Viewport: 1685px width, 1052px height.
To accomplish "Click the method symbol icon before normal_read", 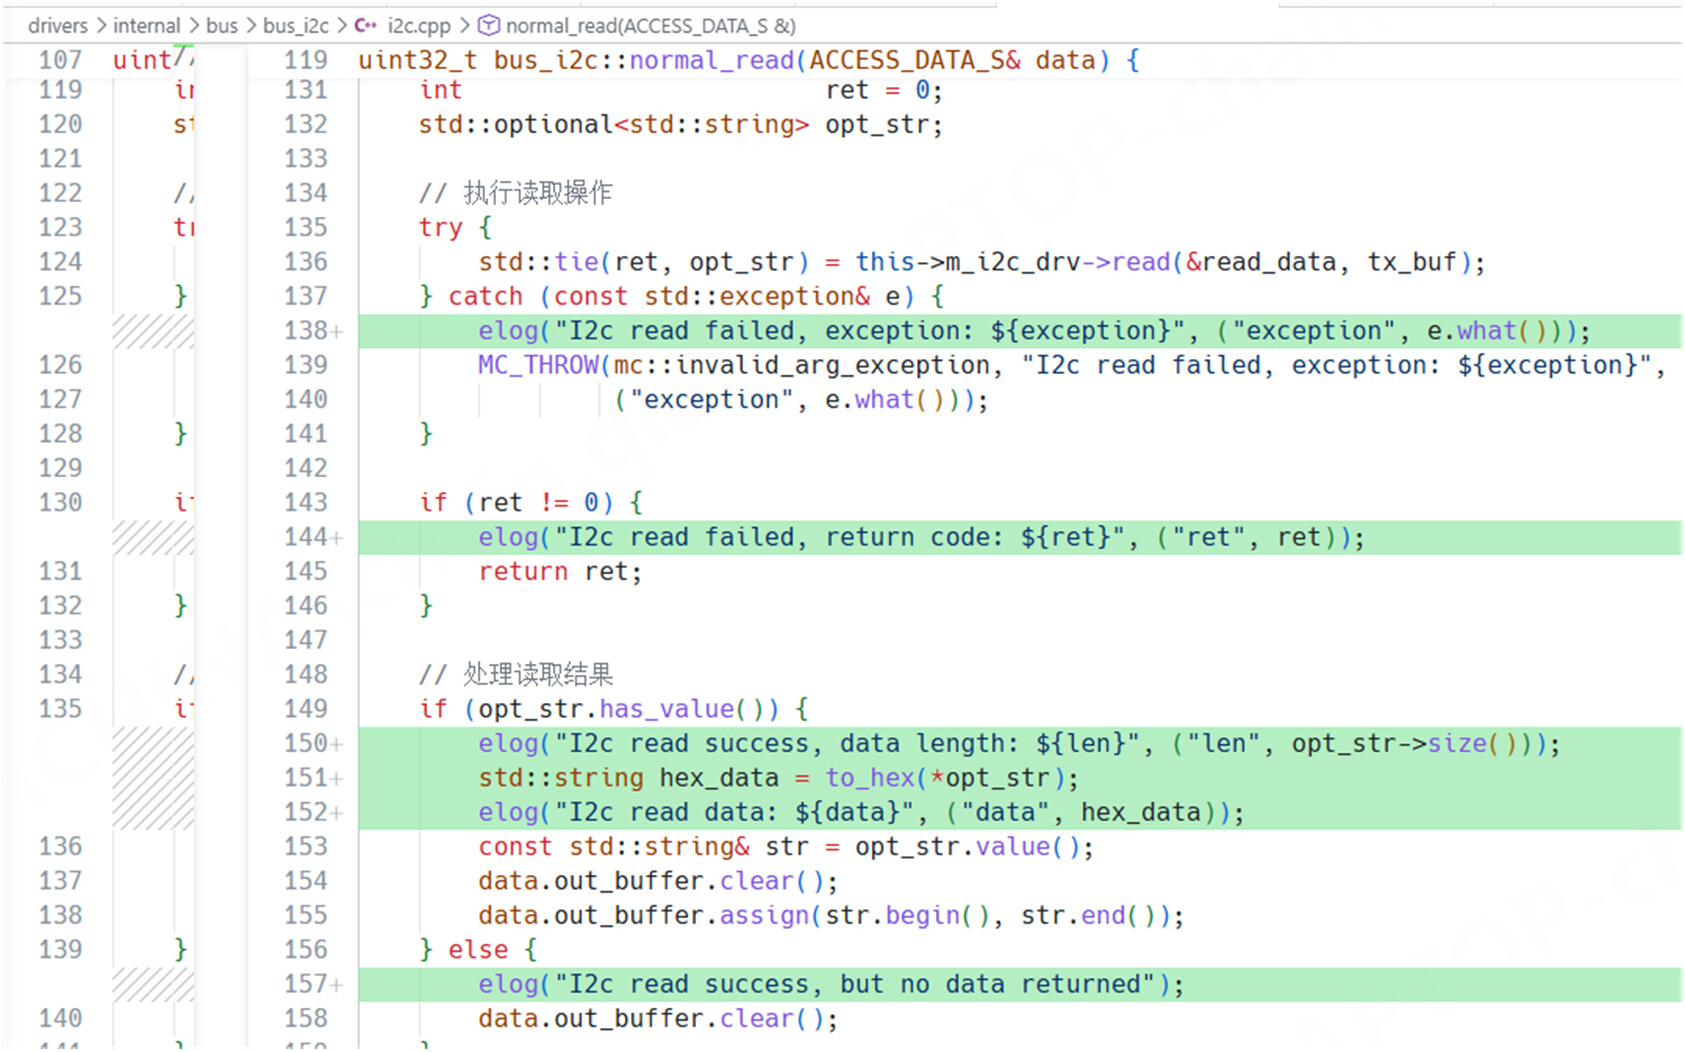I will (x=488, y=26).
